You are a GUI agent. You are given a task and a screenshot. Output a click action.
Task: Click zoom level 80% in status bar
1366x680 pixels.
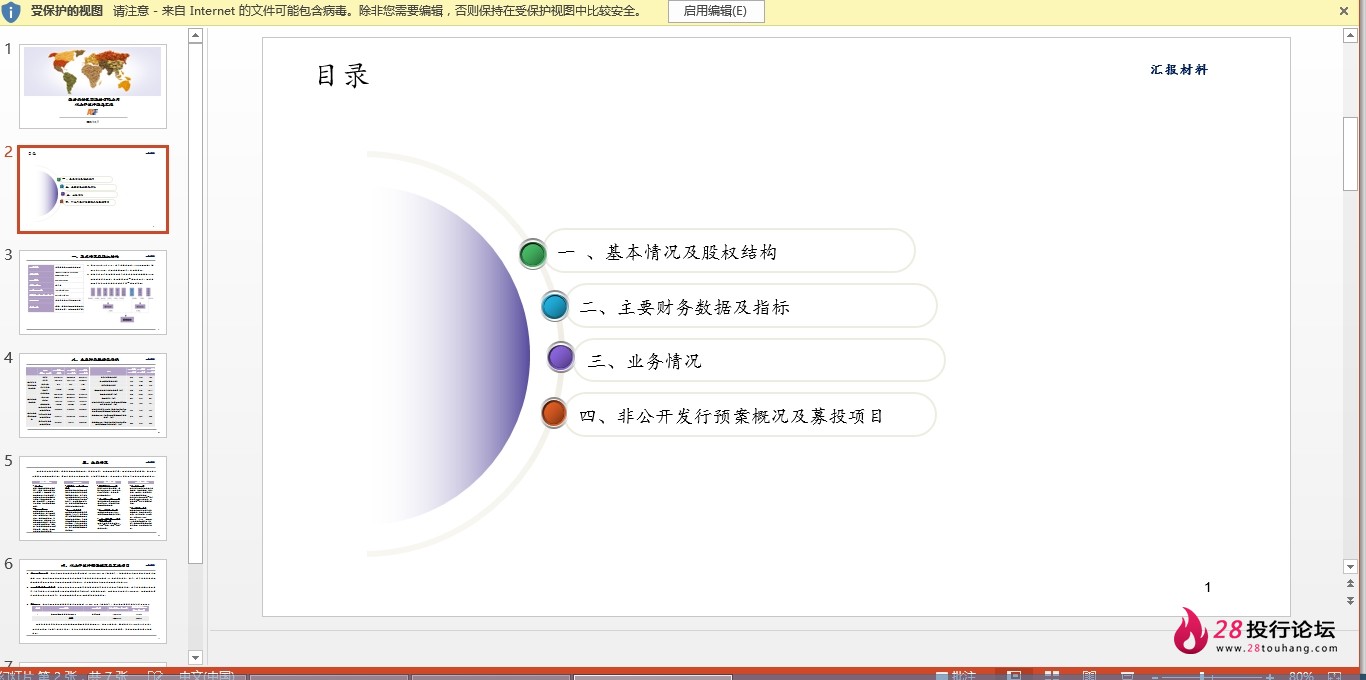(x=1301, y=676)
